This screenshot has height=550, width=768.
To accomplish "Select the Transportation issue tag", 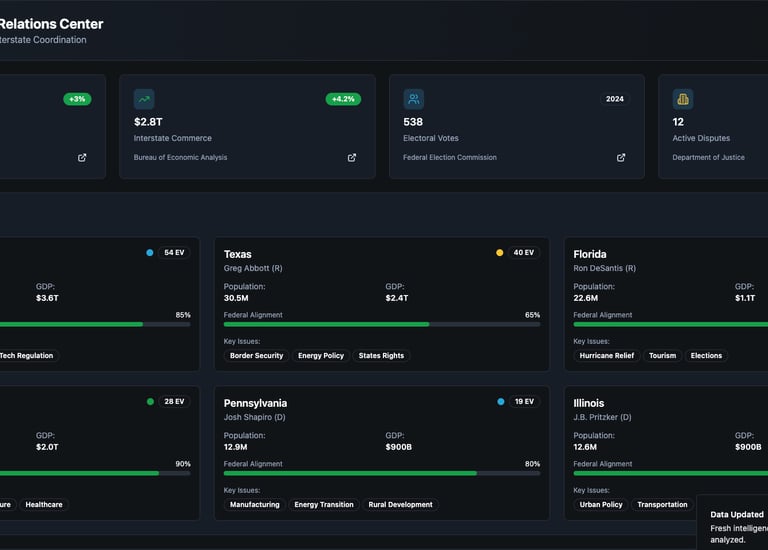I will pos(662,504).
